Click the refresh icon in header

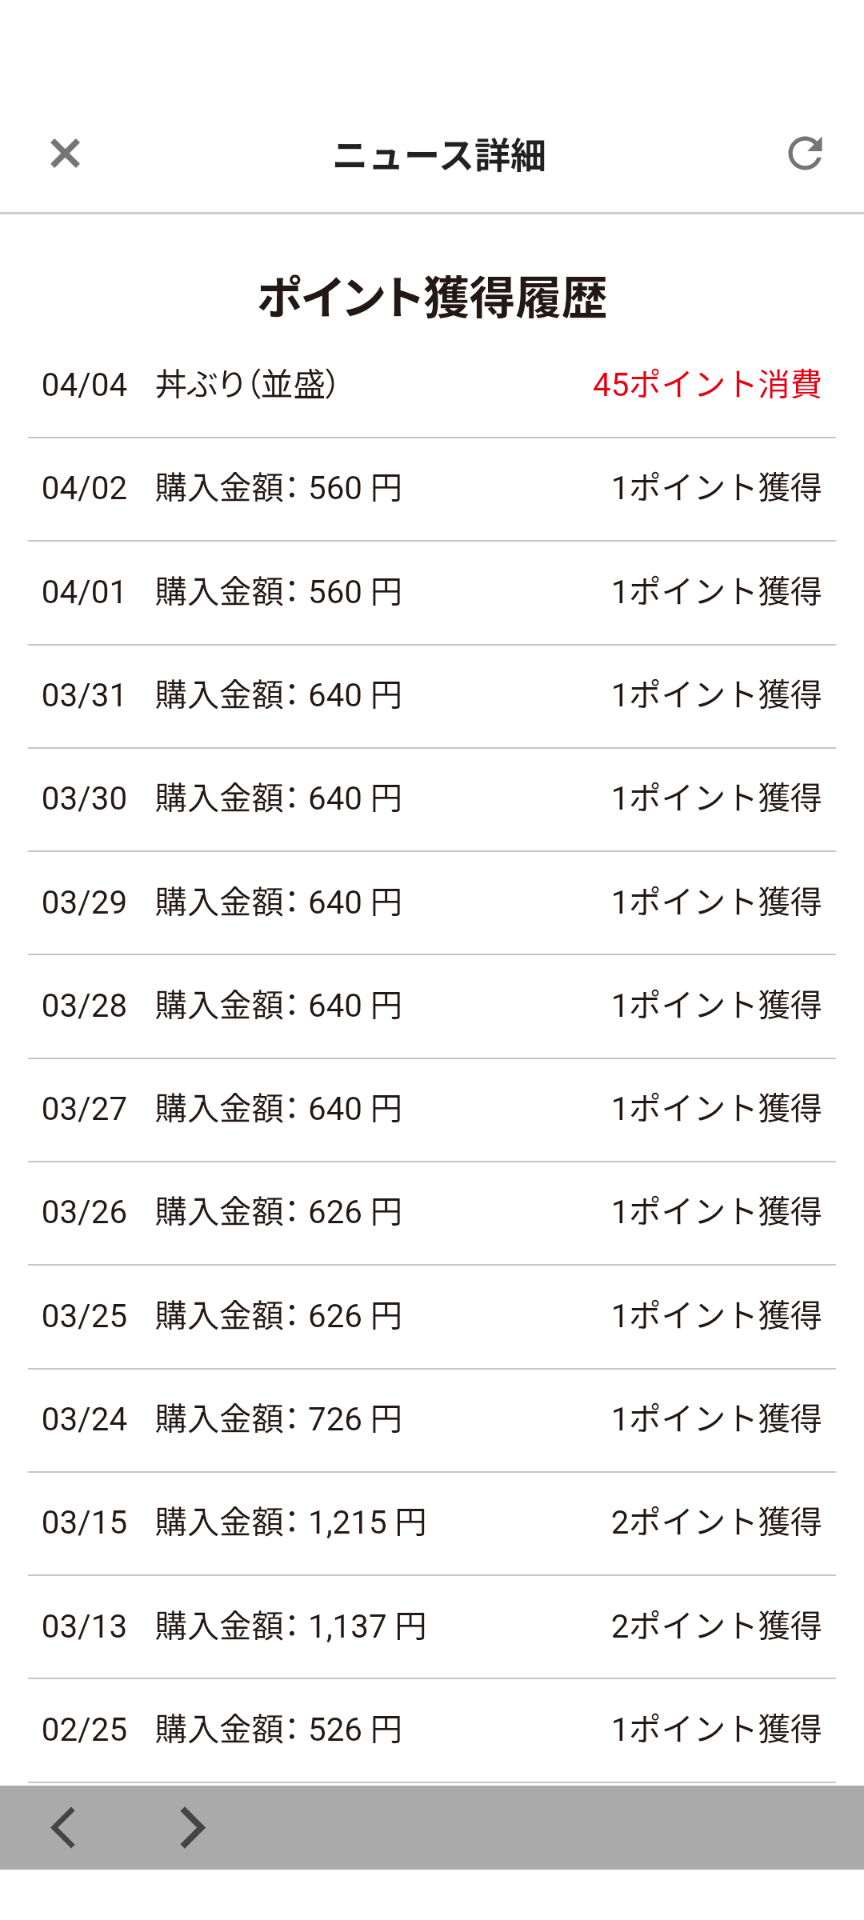pos(804,154)
